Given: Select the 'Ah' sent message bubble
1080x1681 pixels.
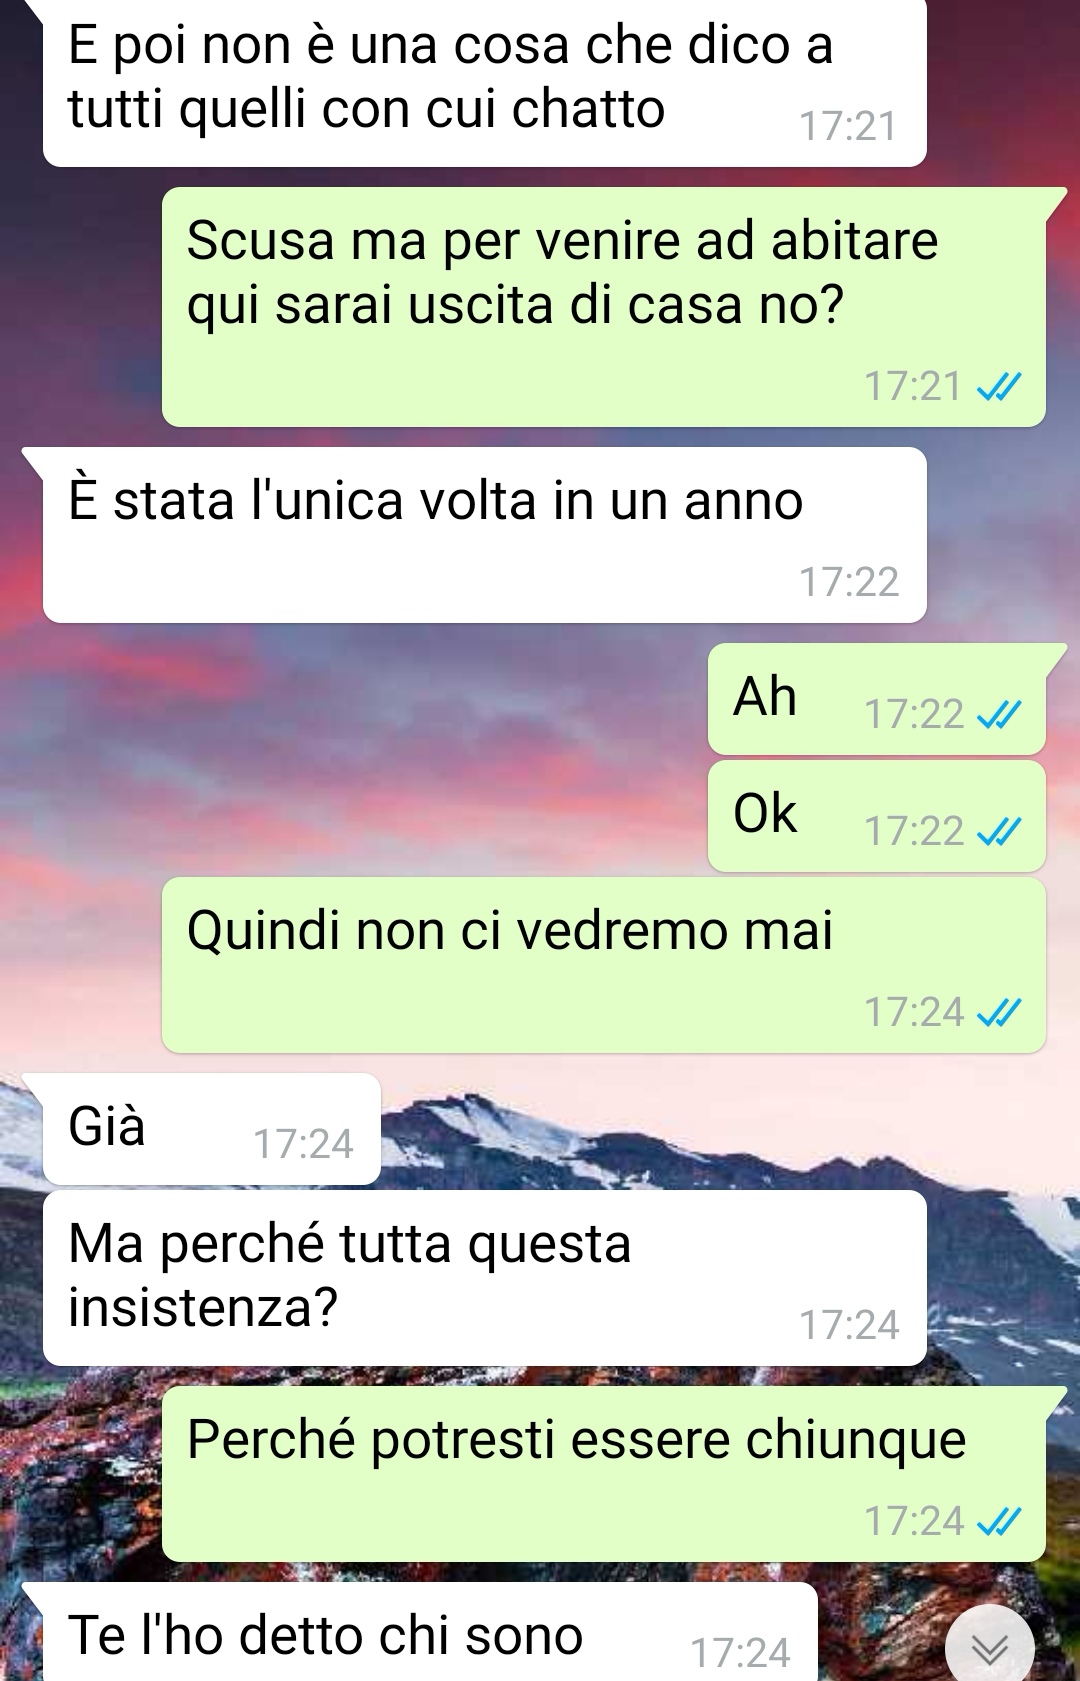Looking at the screenshot, I should [x=877, y=699].
